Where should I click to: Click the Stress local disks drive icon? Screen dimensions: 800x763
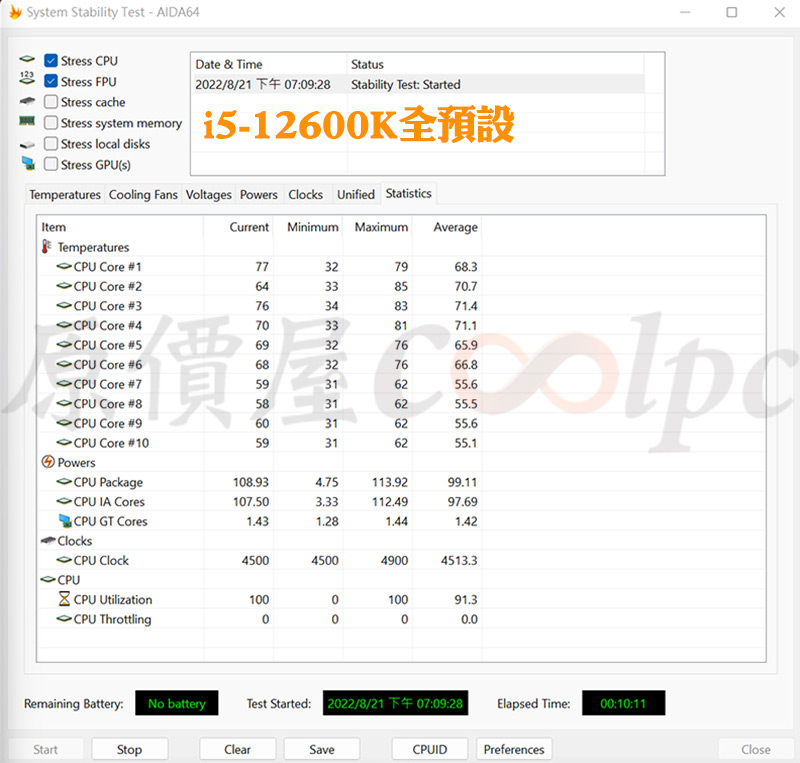(x=27, y=145)
